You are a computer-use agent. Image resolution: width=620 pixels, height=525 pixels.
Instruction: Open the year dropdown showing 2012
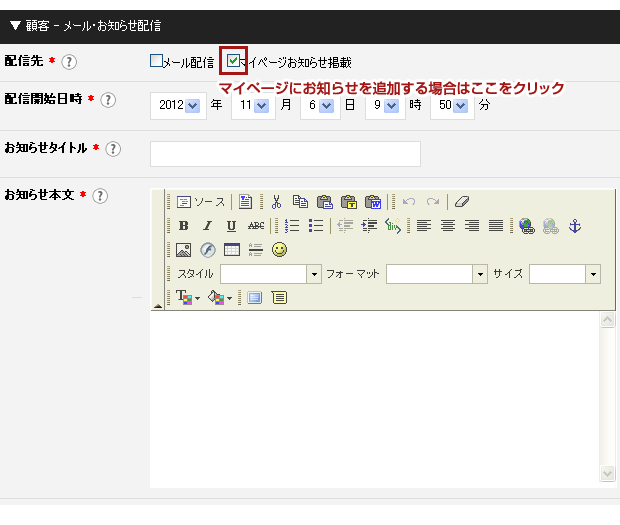point(179,106)
